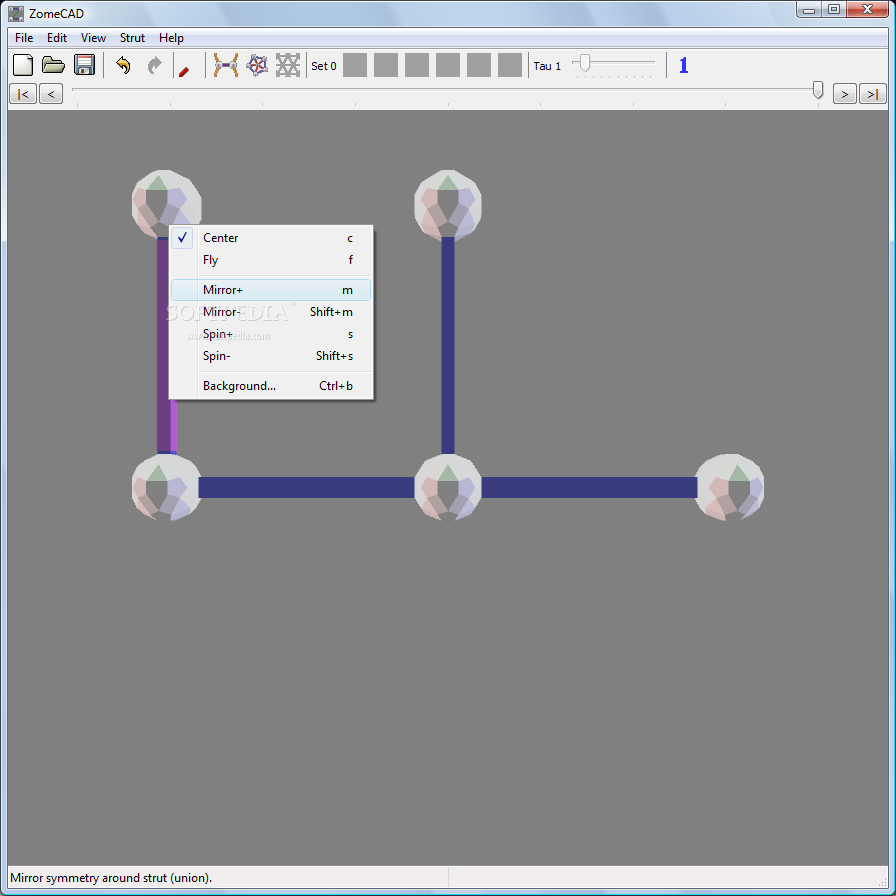Screen dimensions: 896x896
Task: Open the View menu
Action: [x=93, y=38]
